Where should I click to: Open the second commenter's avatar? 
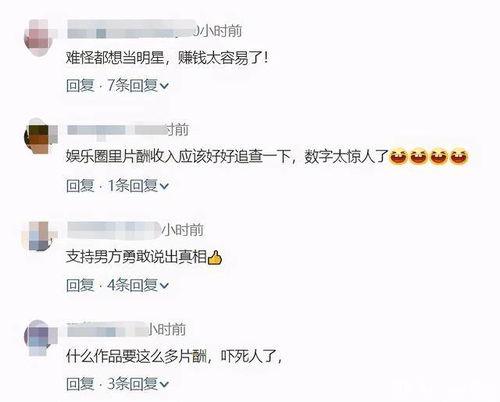39,138
